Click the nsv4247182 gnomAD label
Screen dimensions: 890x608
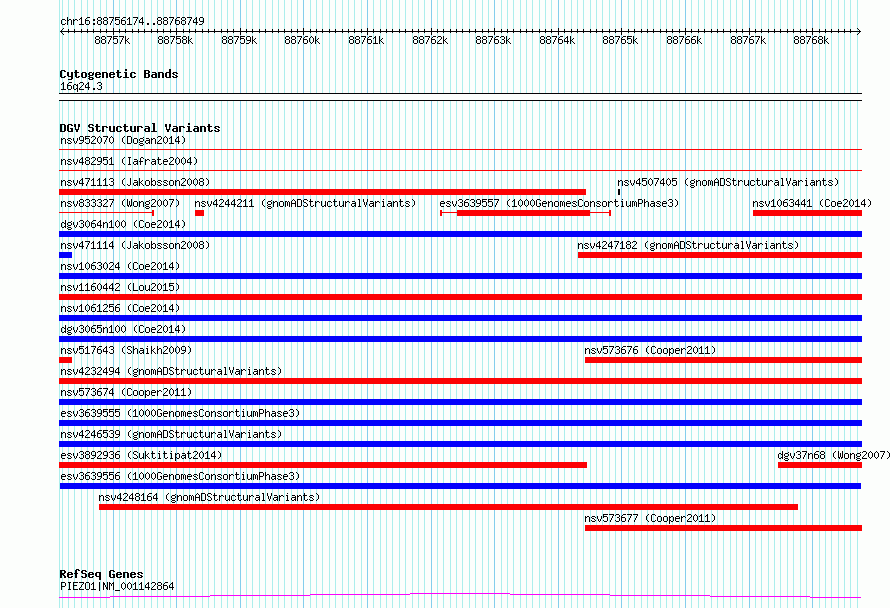click(x=688, y=245)
